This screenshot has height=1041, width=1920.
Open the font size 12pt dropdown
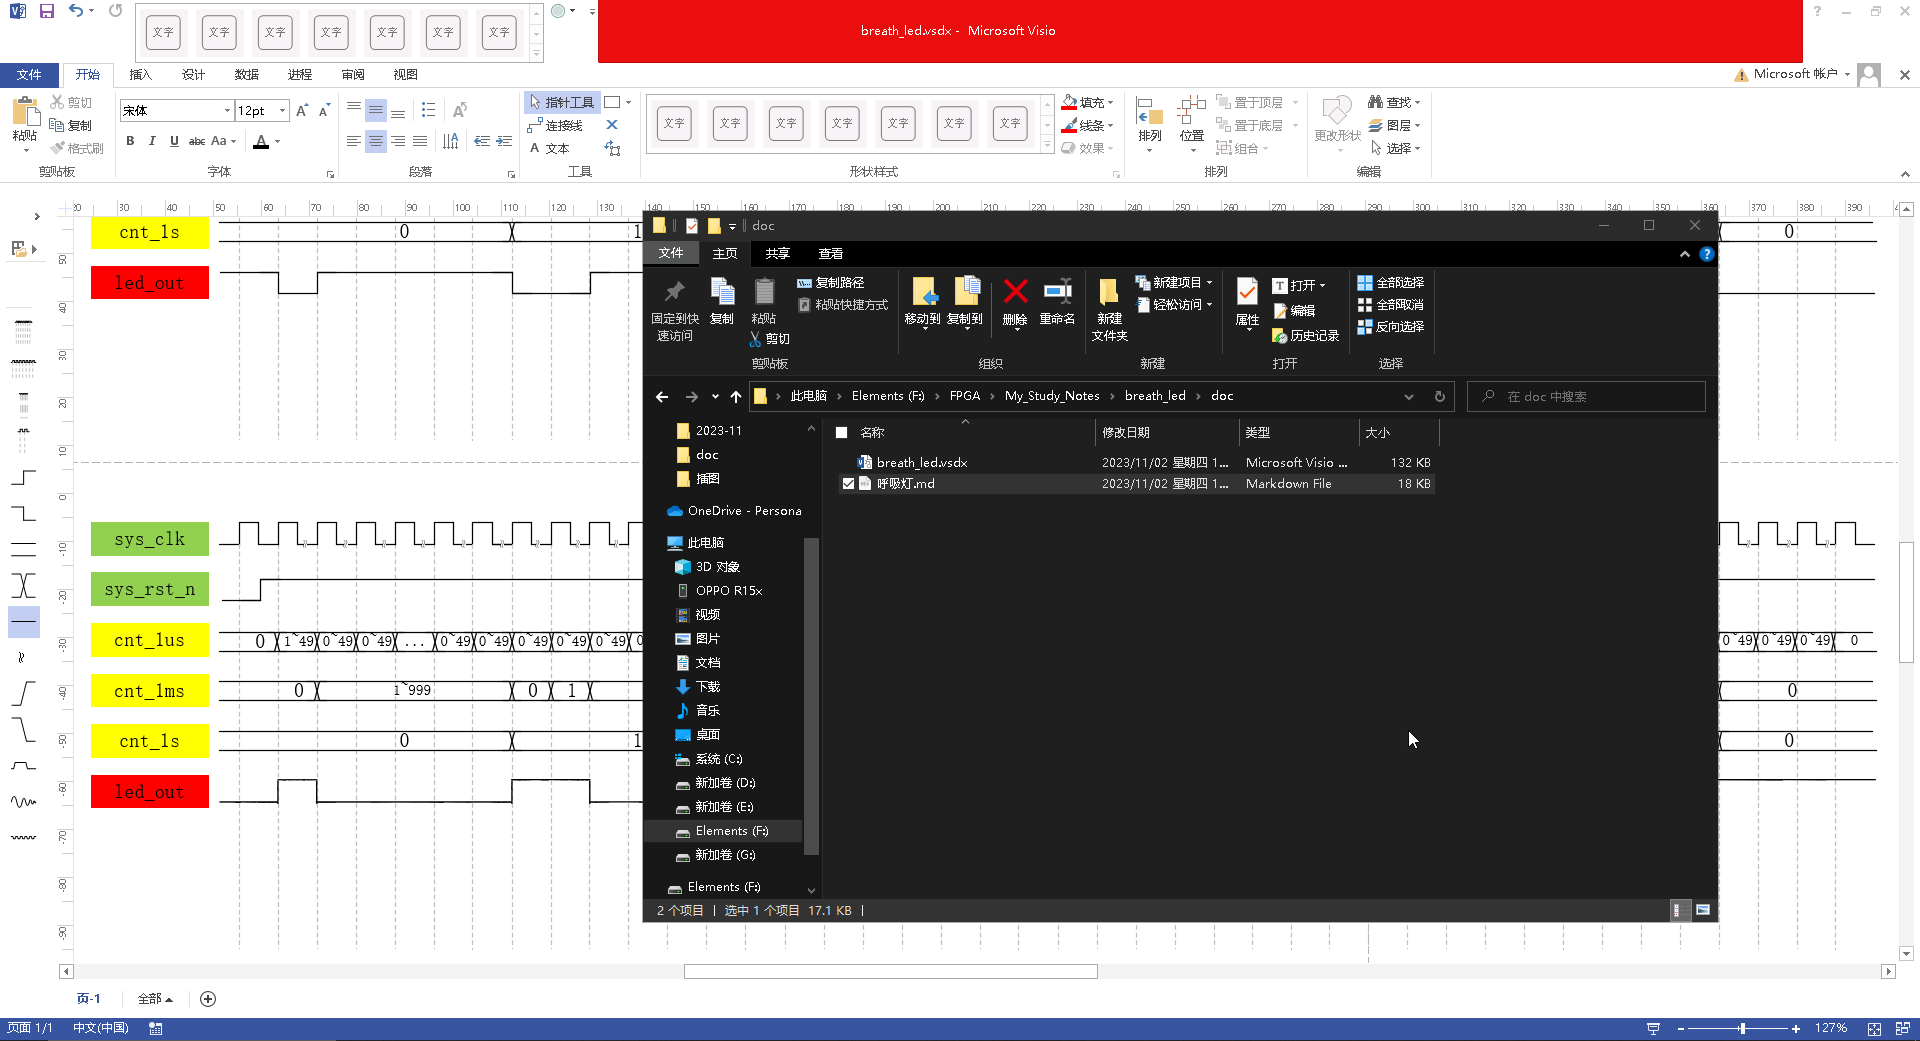pyautogui.click(x=283, y=110)
